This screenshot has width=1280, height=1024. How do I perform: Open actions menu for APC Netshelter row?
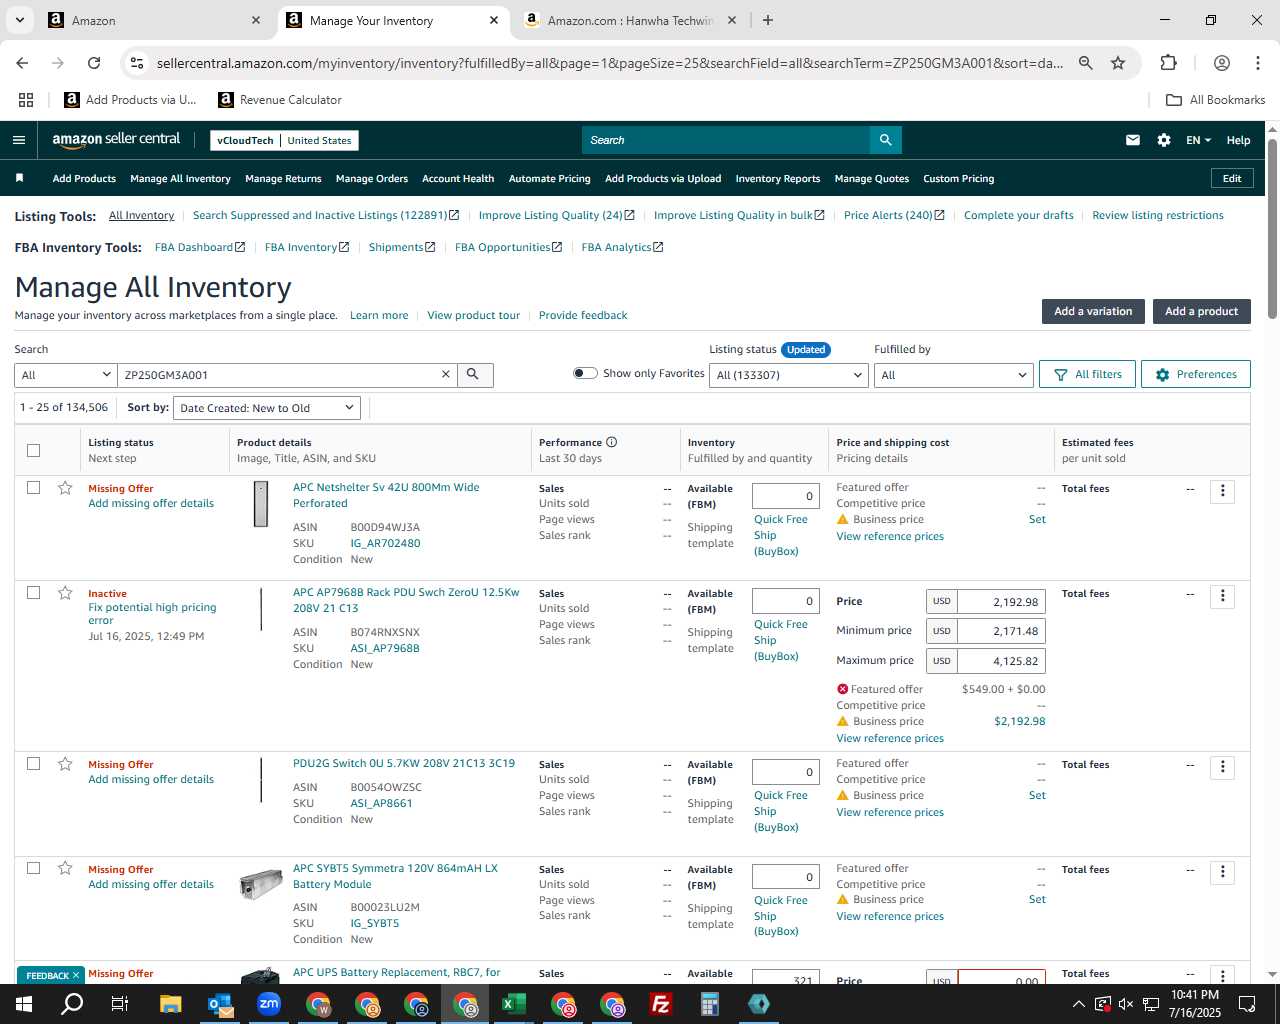coord(1222,491)
